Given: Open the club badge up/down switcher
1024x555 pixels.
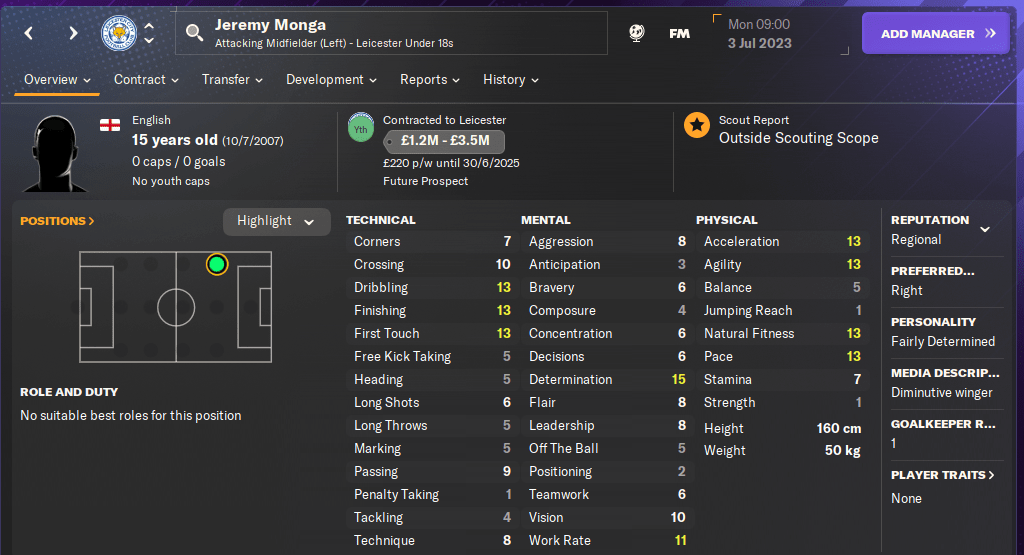Looking at the screenshot, I should click(149, 33).
